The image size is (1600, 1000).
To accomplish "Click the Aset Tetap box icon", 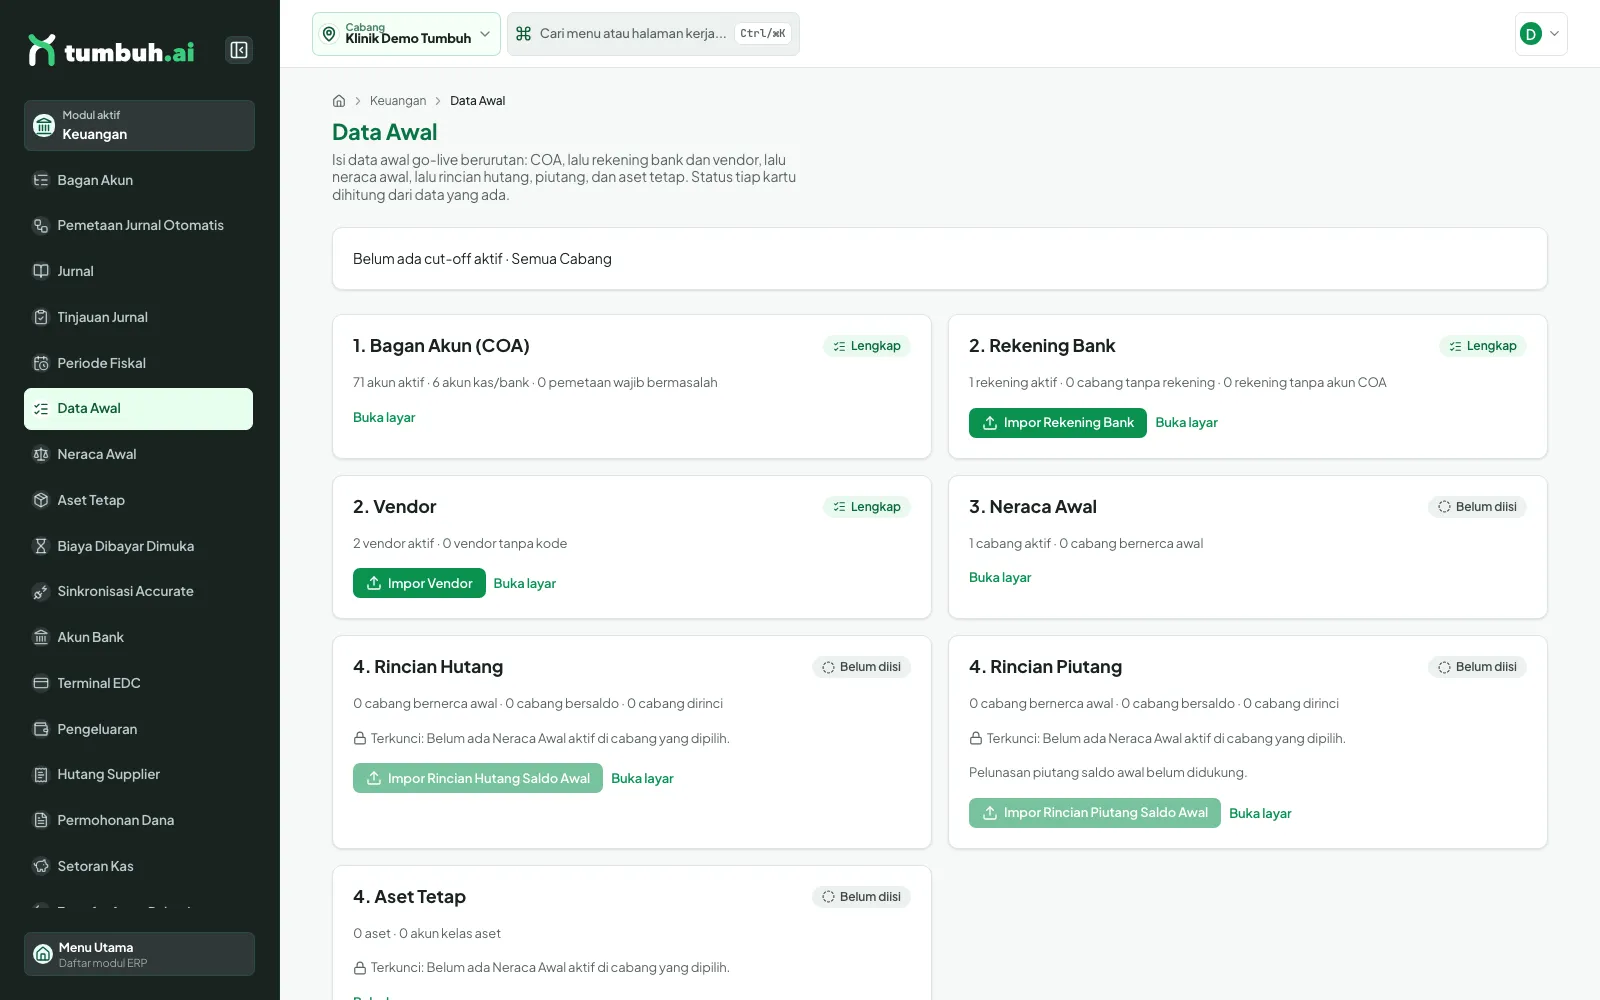I will tap(41, 500).
